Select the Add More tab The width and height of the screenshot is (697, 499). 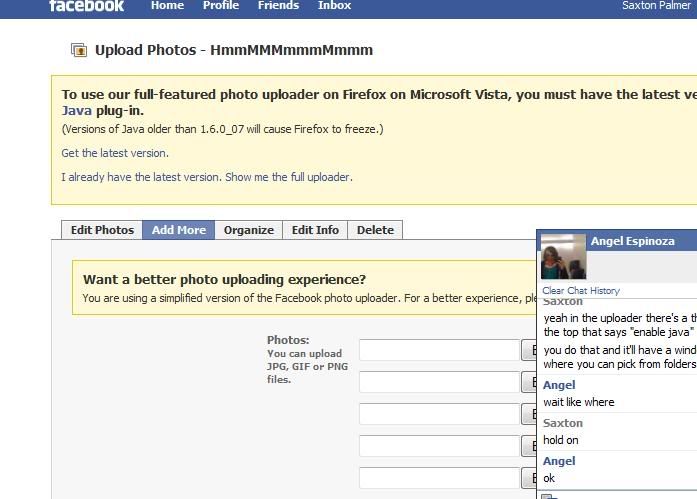pyautogui.click(x=179, y=230)
